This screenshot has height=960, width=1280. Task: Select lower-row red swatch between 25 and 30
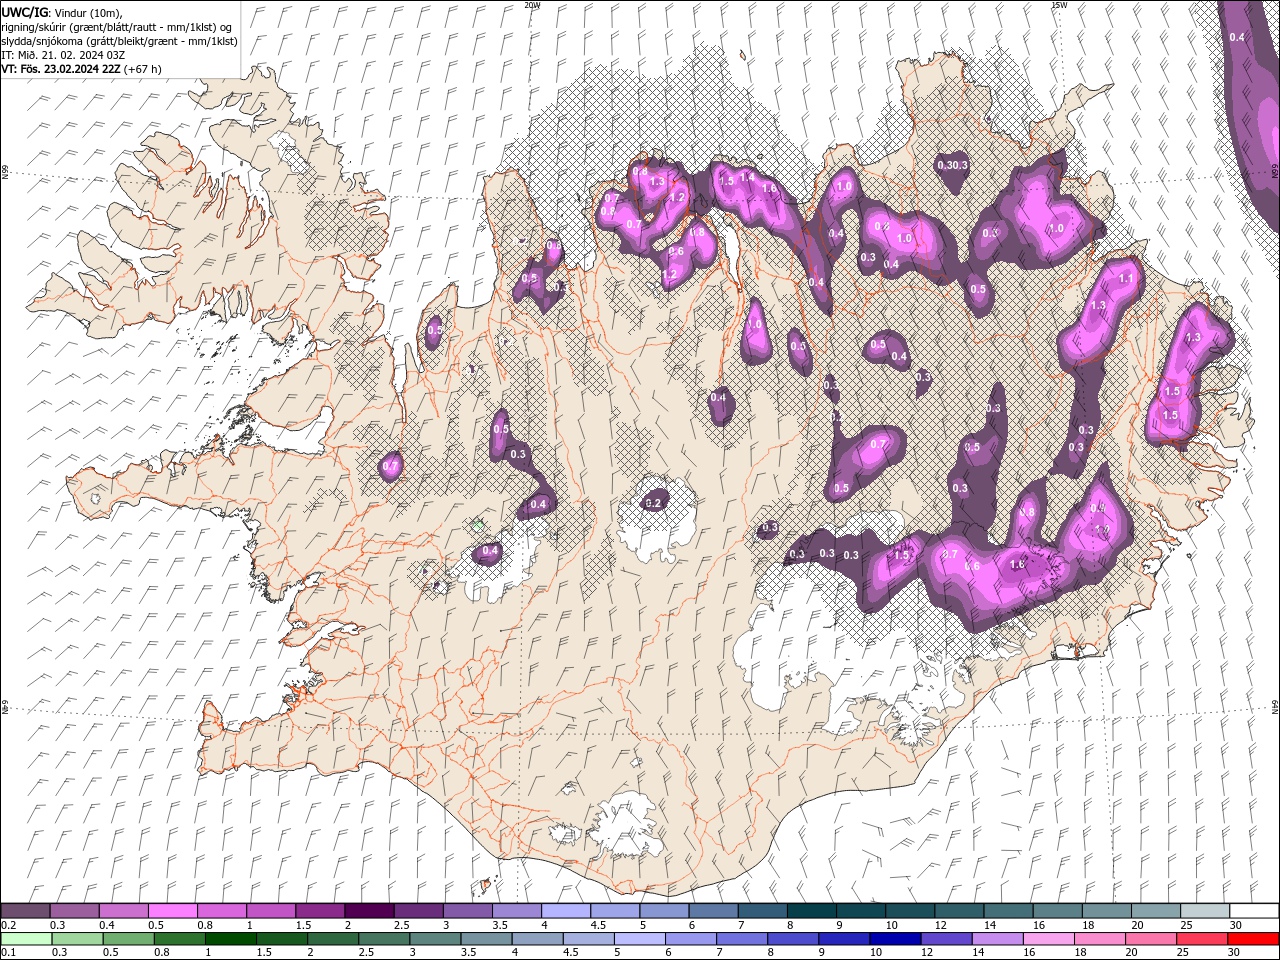(1201, 939)
